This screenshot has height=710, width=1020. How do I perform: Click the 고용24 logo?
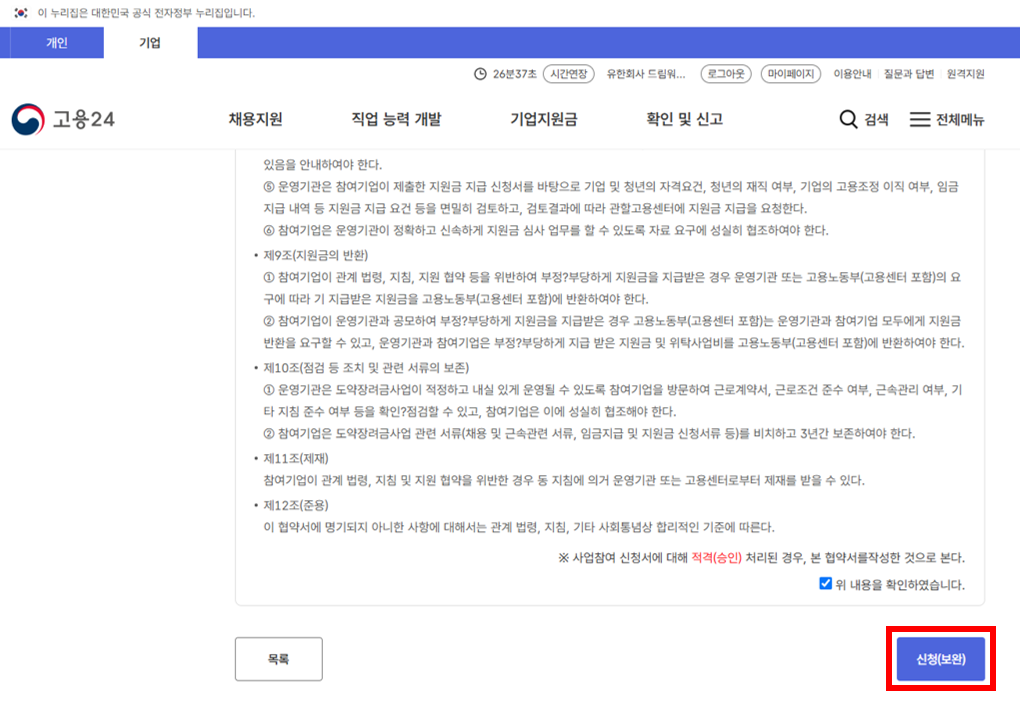pyautogui.click(x=63, y=119)
